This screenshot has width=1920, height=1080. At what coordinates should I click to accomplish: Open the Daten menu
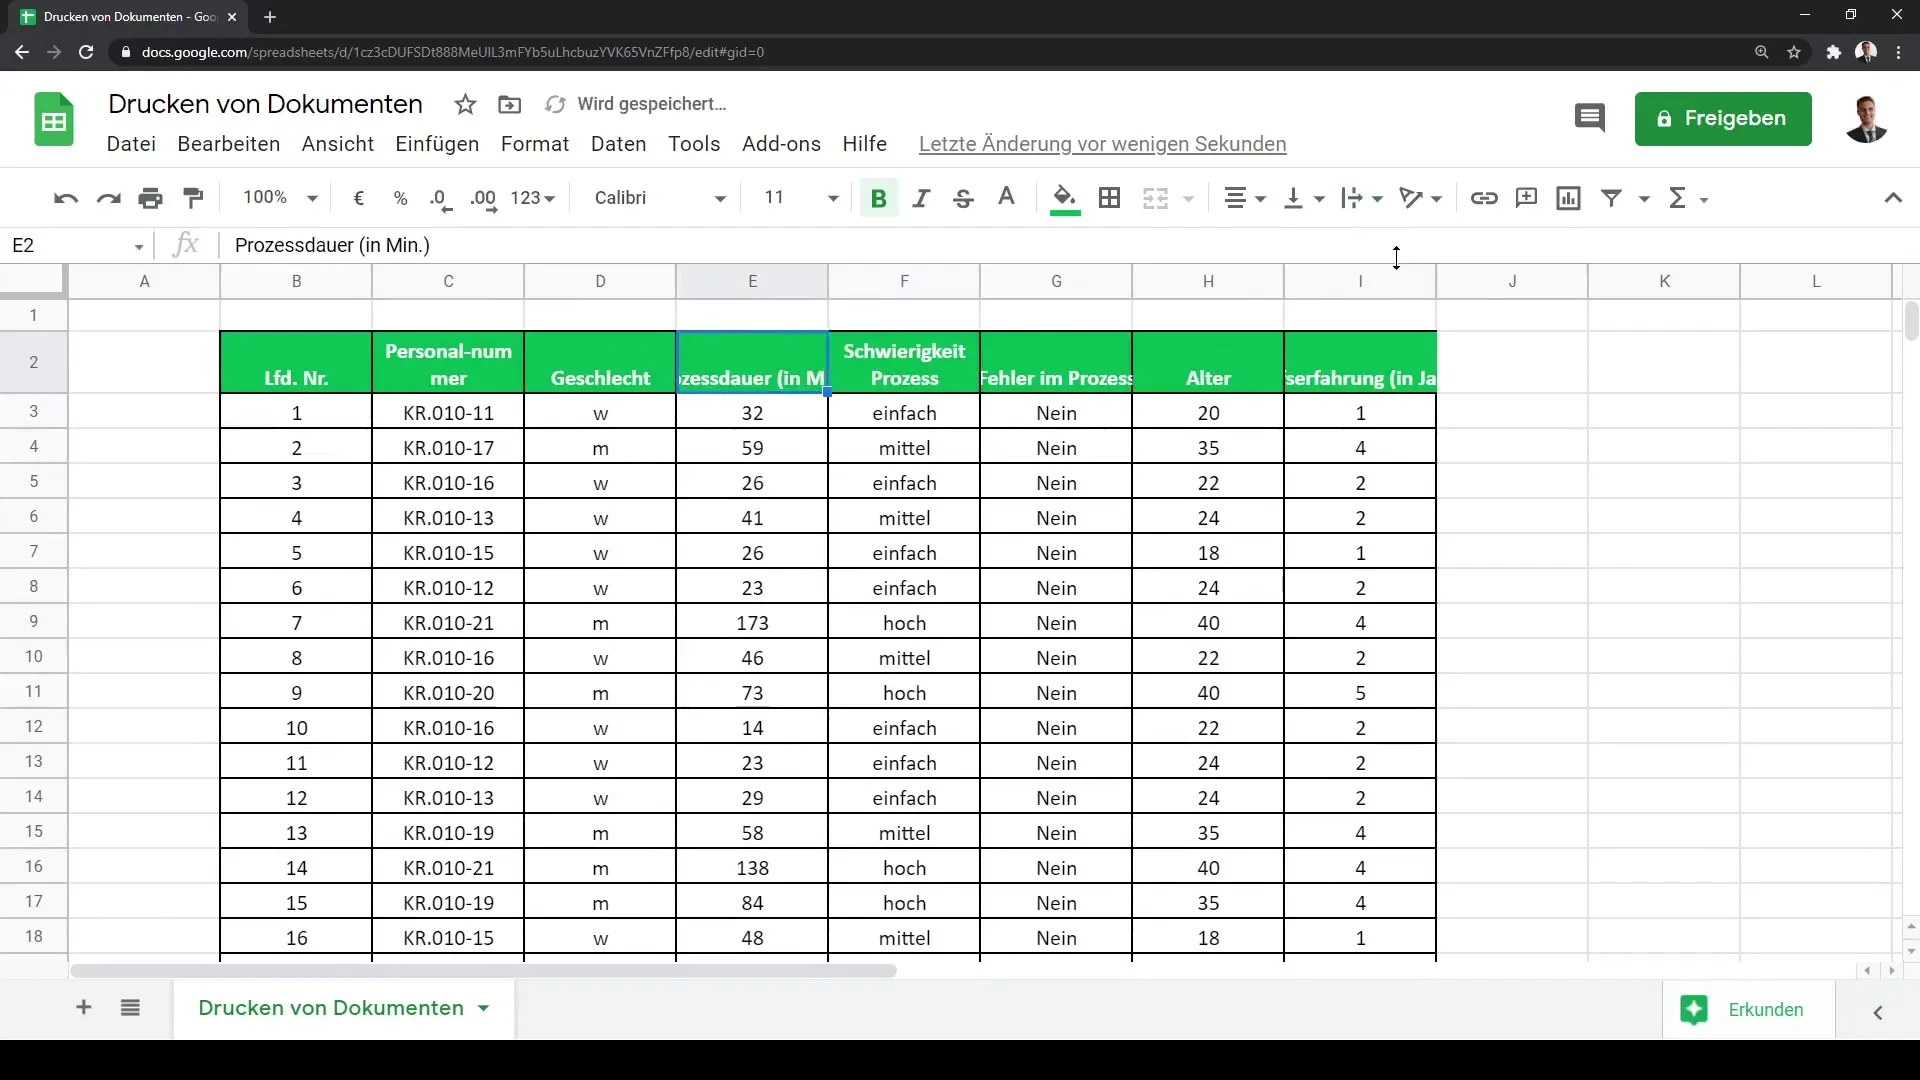tap(618, 144)
